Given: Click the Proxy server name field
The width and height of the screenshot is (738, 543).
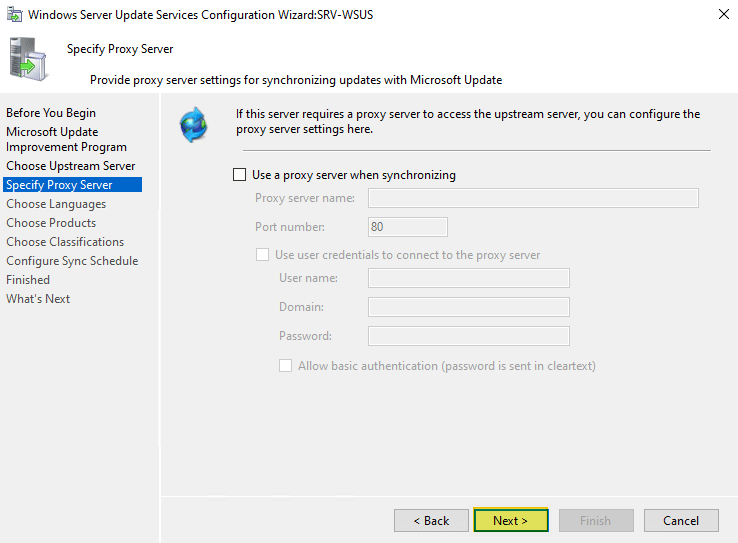Looking at the screenshot, I should coord(533,198).
